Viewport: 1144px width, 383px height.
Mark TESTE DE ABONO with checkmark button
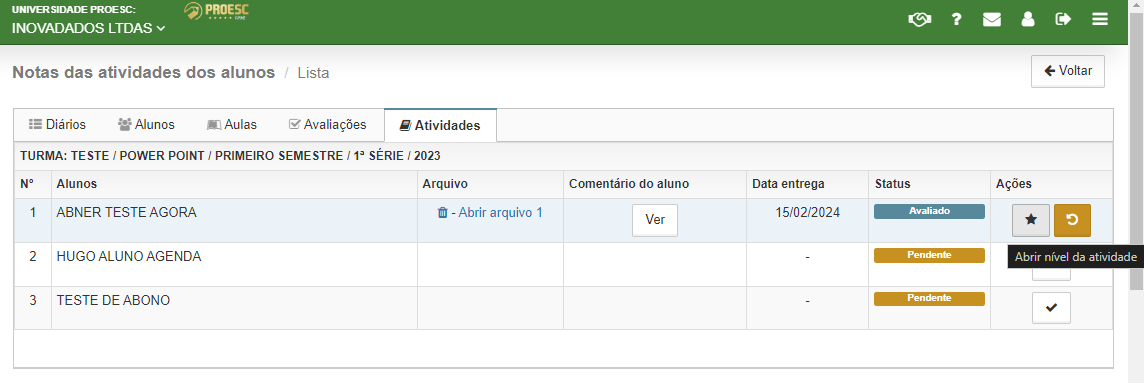tap(1051, 308)
